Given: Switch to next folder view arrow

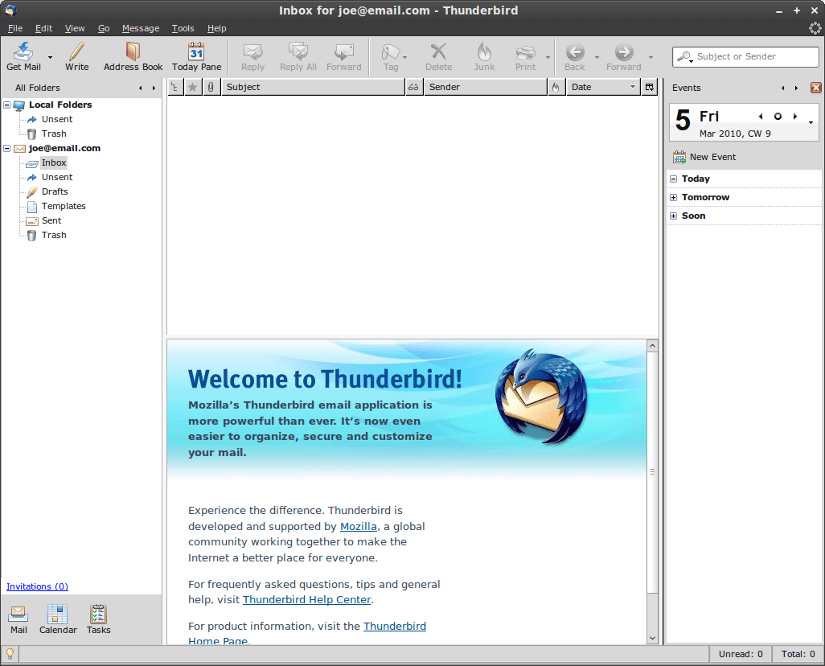Looking at the screenshot, I should pos(154,88).
